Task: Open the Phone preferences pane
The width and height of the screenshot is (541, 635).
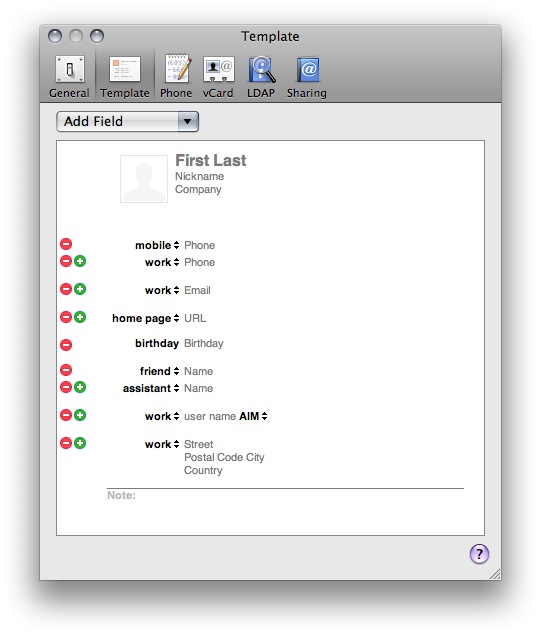Action: (176, 77)
